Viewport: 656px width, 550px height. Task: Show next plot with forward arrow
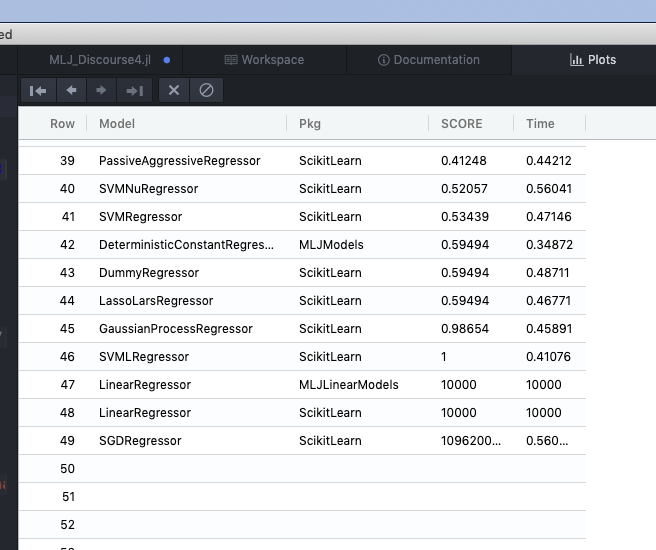coord(101,90)
